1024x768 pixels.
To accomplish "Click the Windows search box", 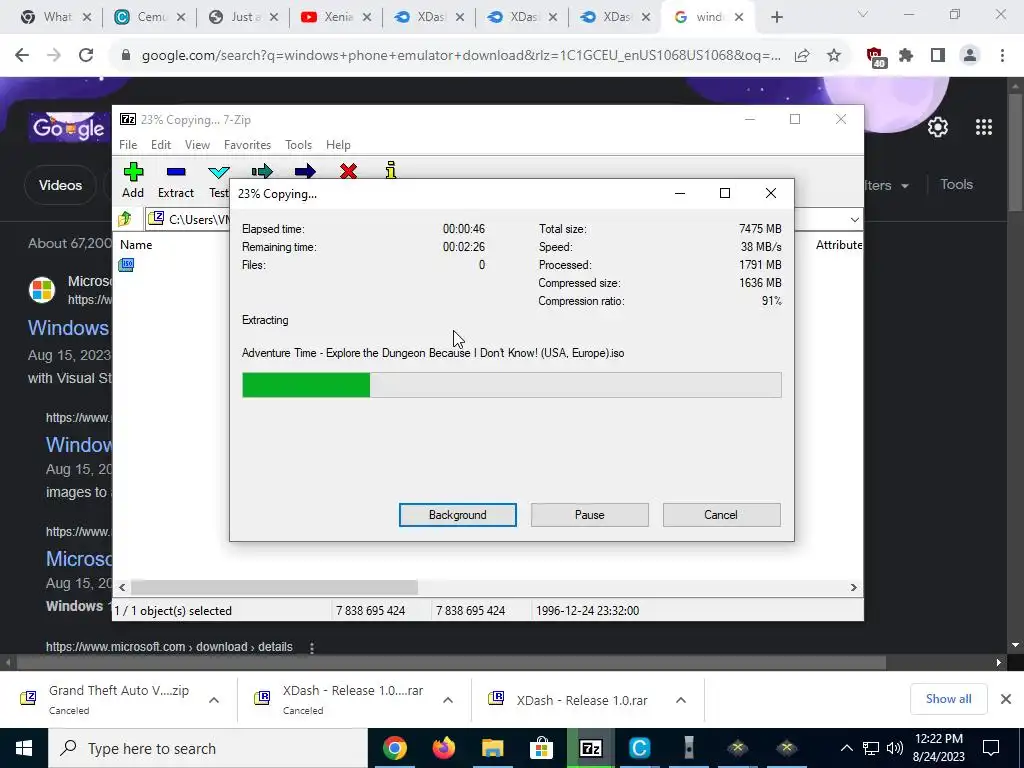I will [208, 748].
